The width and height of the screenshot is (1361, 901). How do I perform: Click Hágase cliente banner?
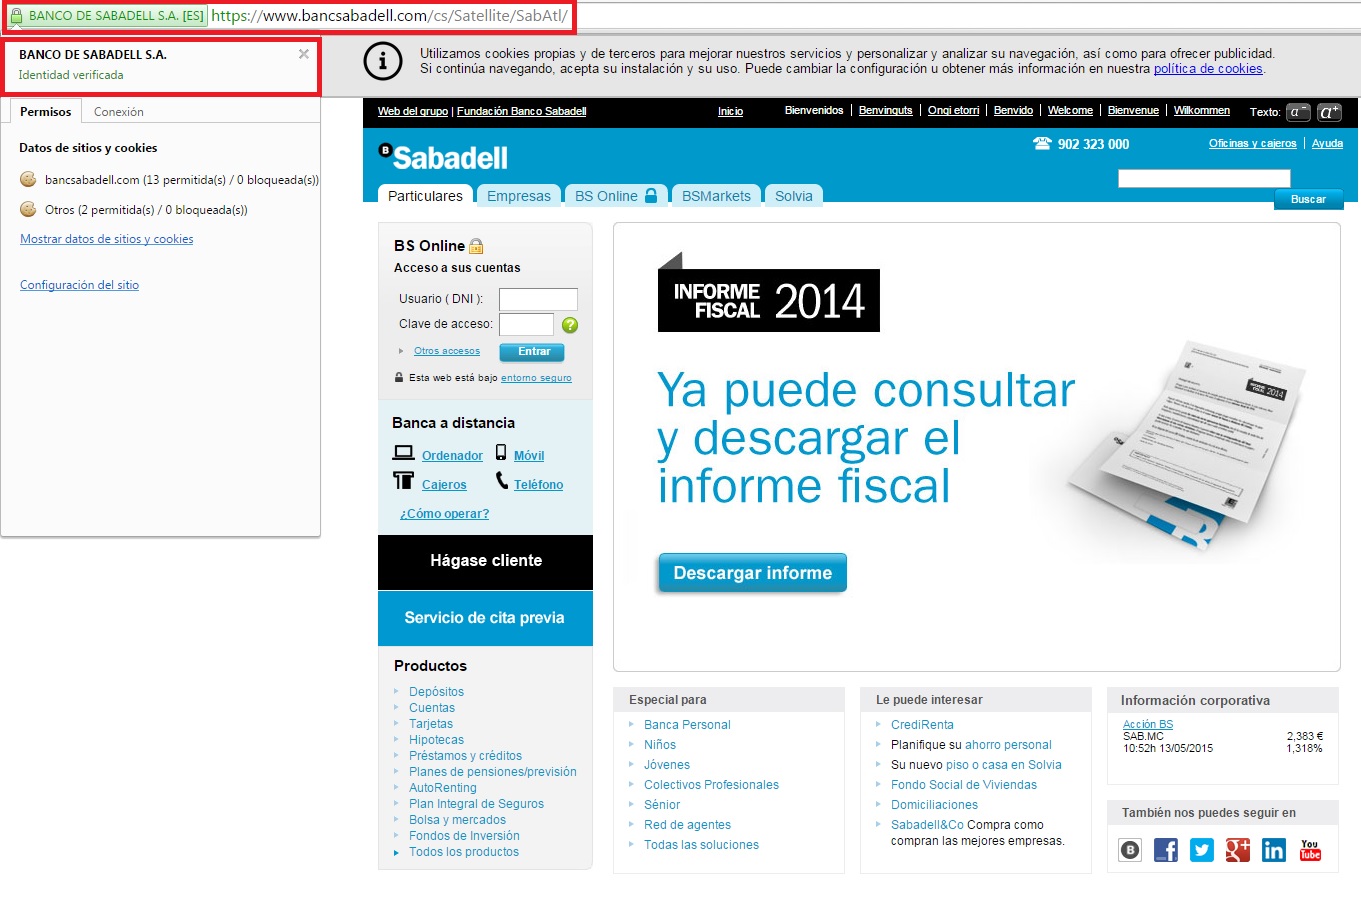[x=485, y=562]
